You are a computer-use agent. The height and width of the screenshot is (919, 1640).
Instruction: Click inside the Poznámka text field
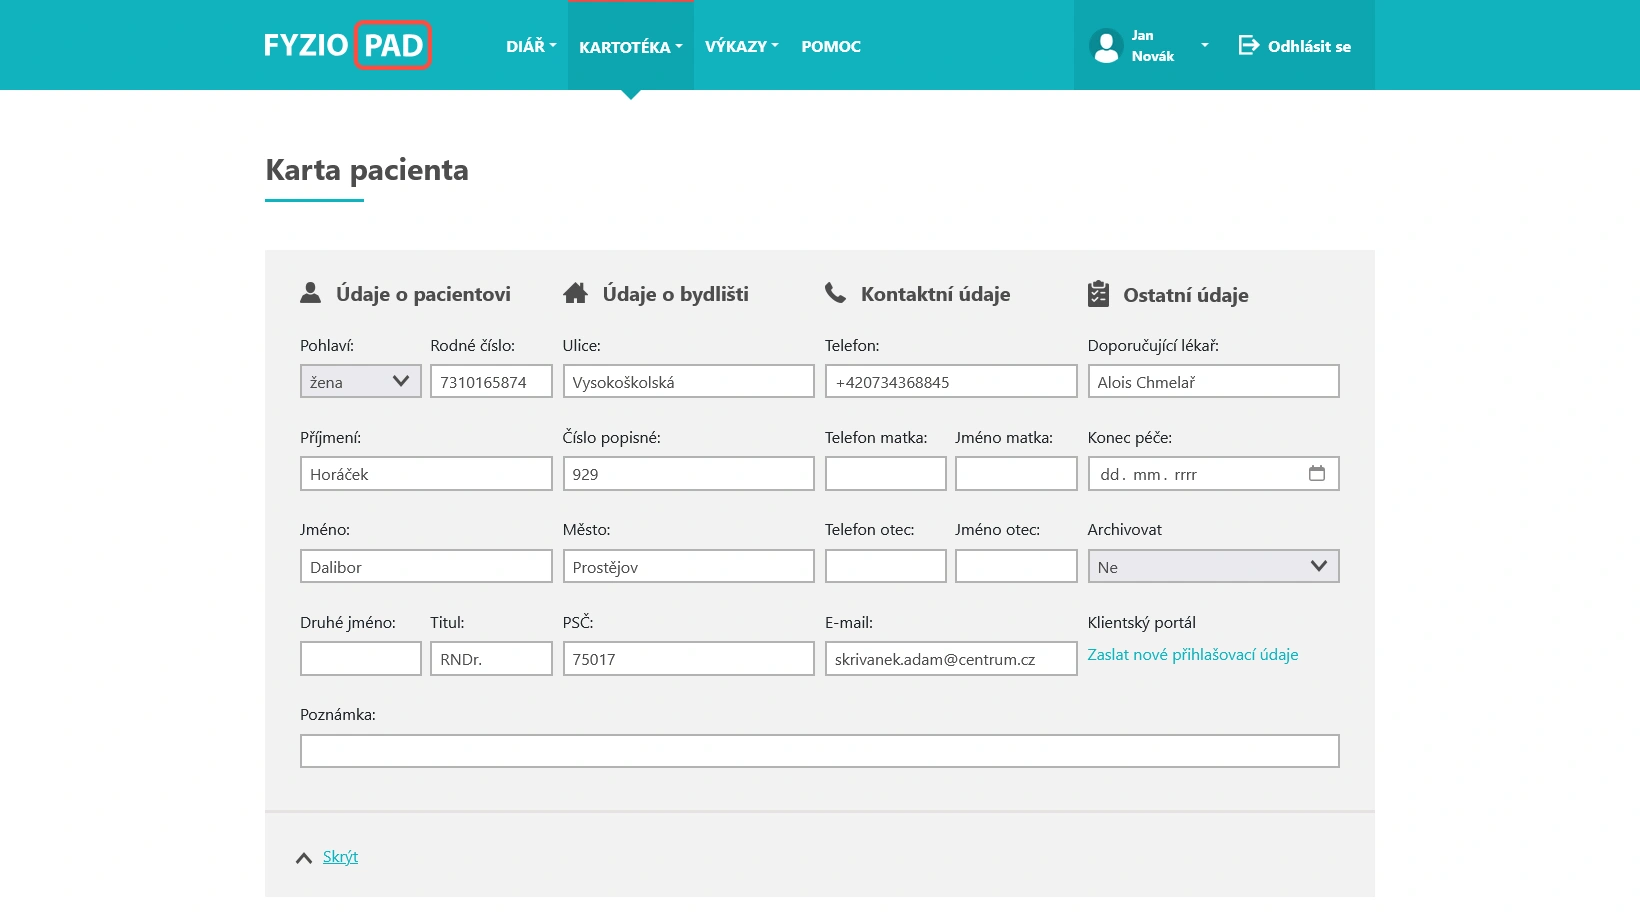(x=819, y=750)
